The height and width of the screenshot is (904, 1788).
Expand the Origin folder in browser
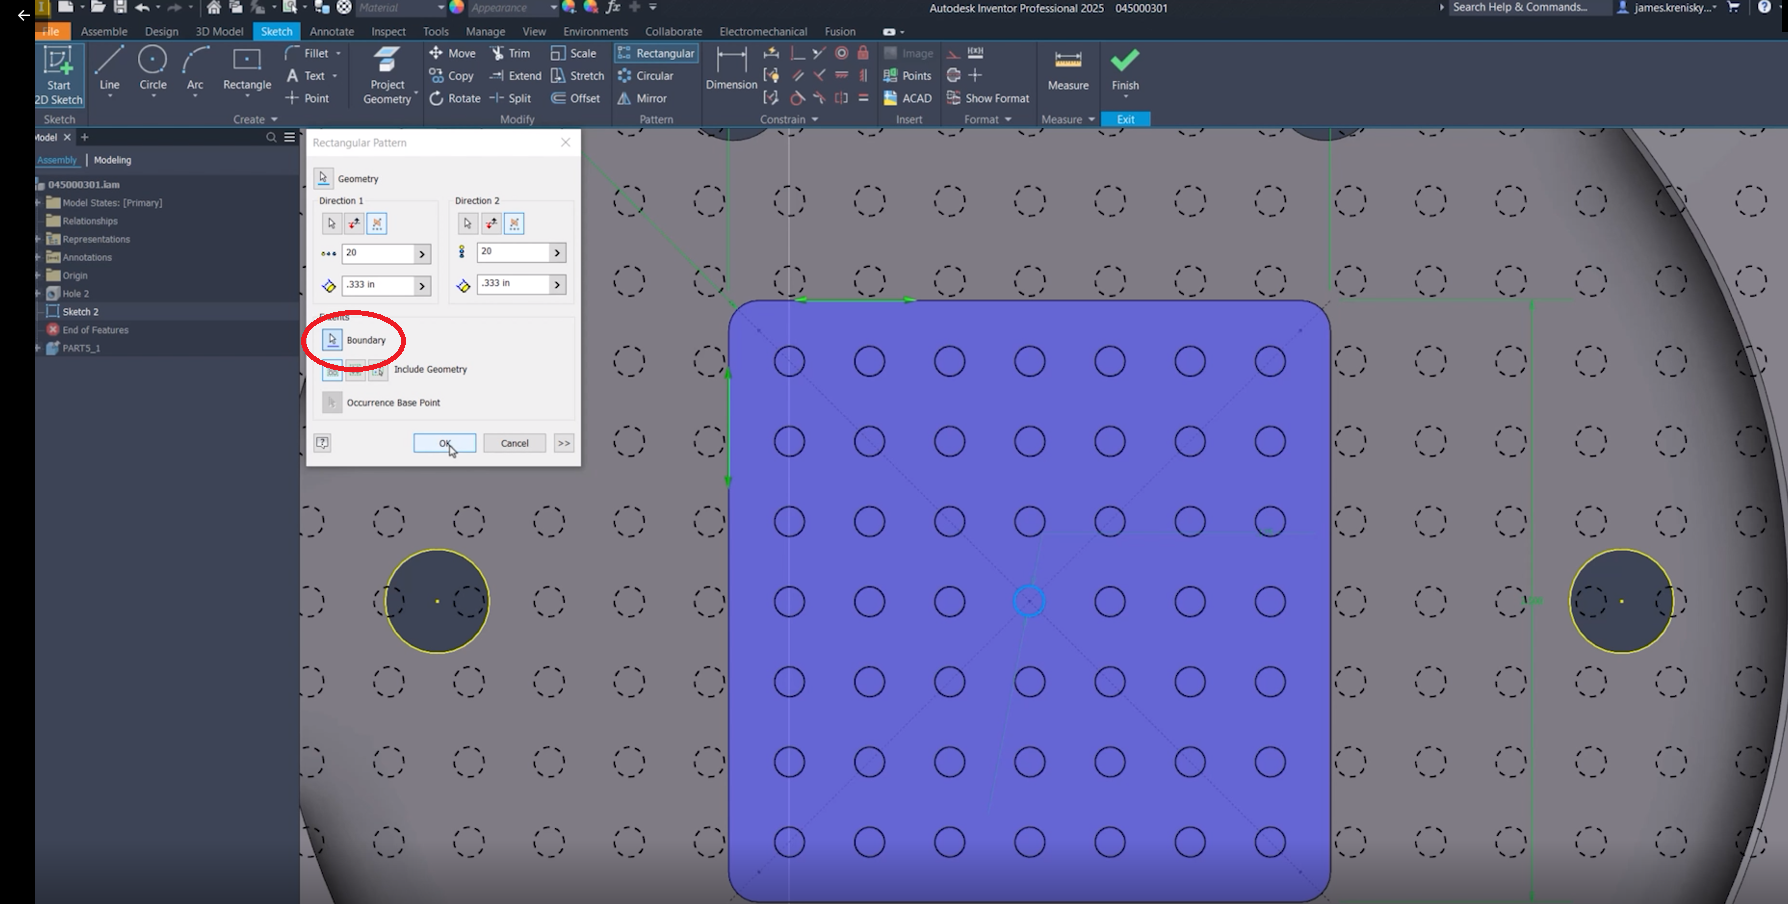[x=39, y=275]
